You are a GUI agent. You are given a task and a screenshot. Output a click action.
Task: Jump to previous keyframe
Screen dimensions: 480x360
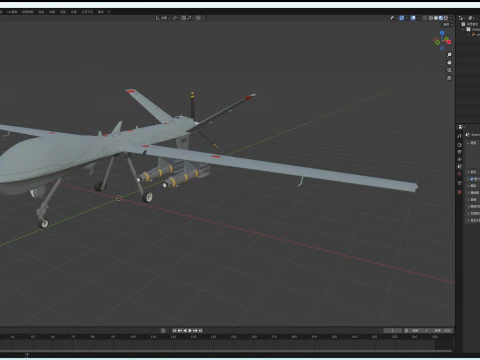[180, 330]
